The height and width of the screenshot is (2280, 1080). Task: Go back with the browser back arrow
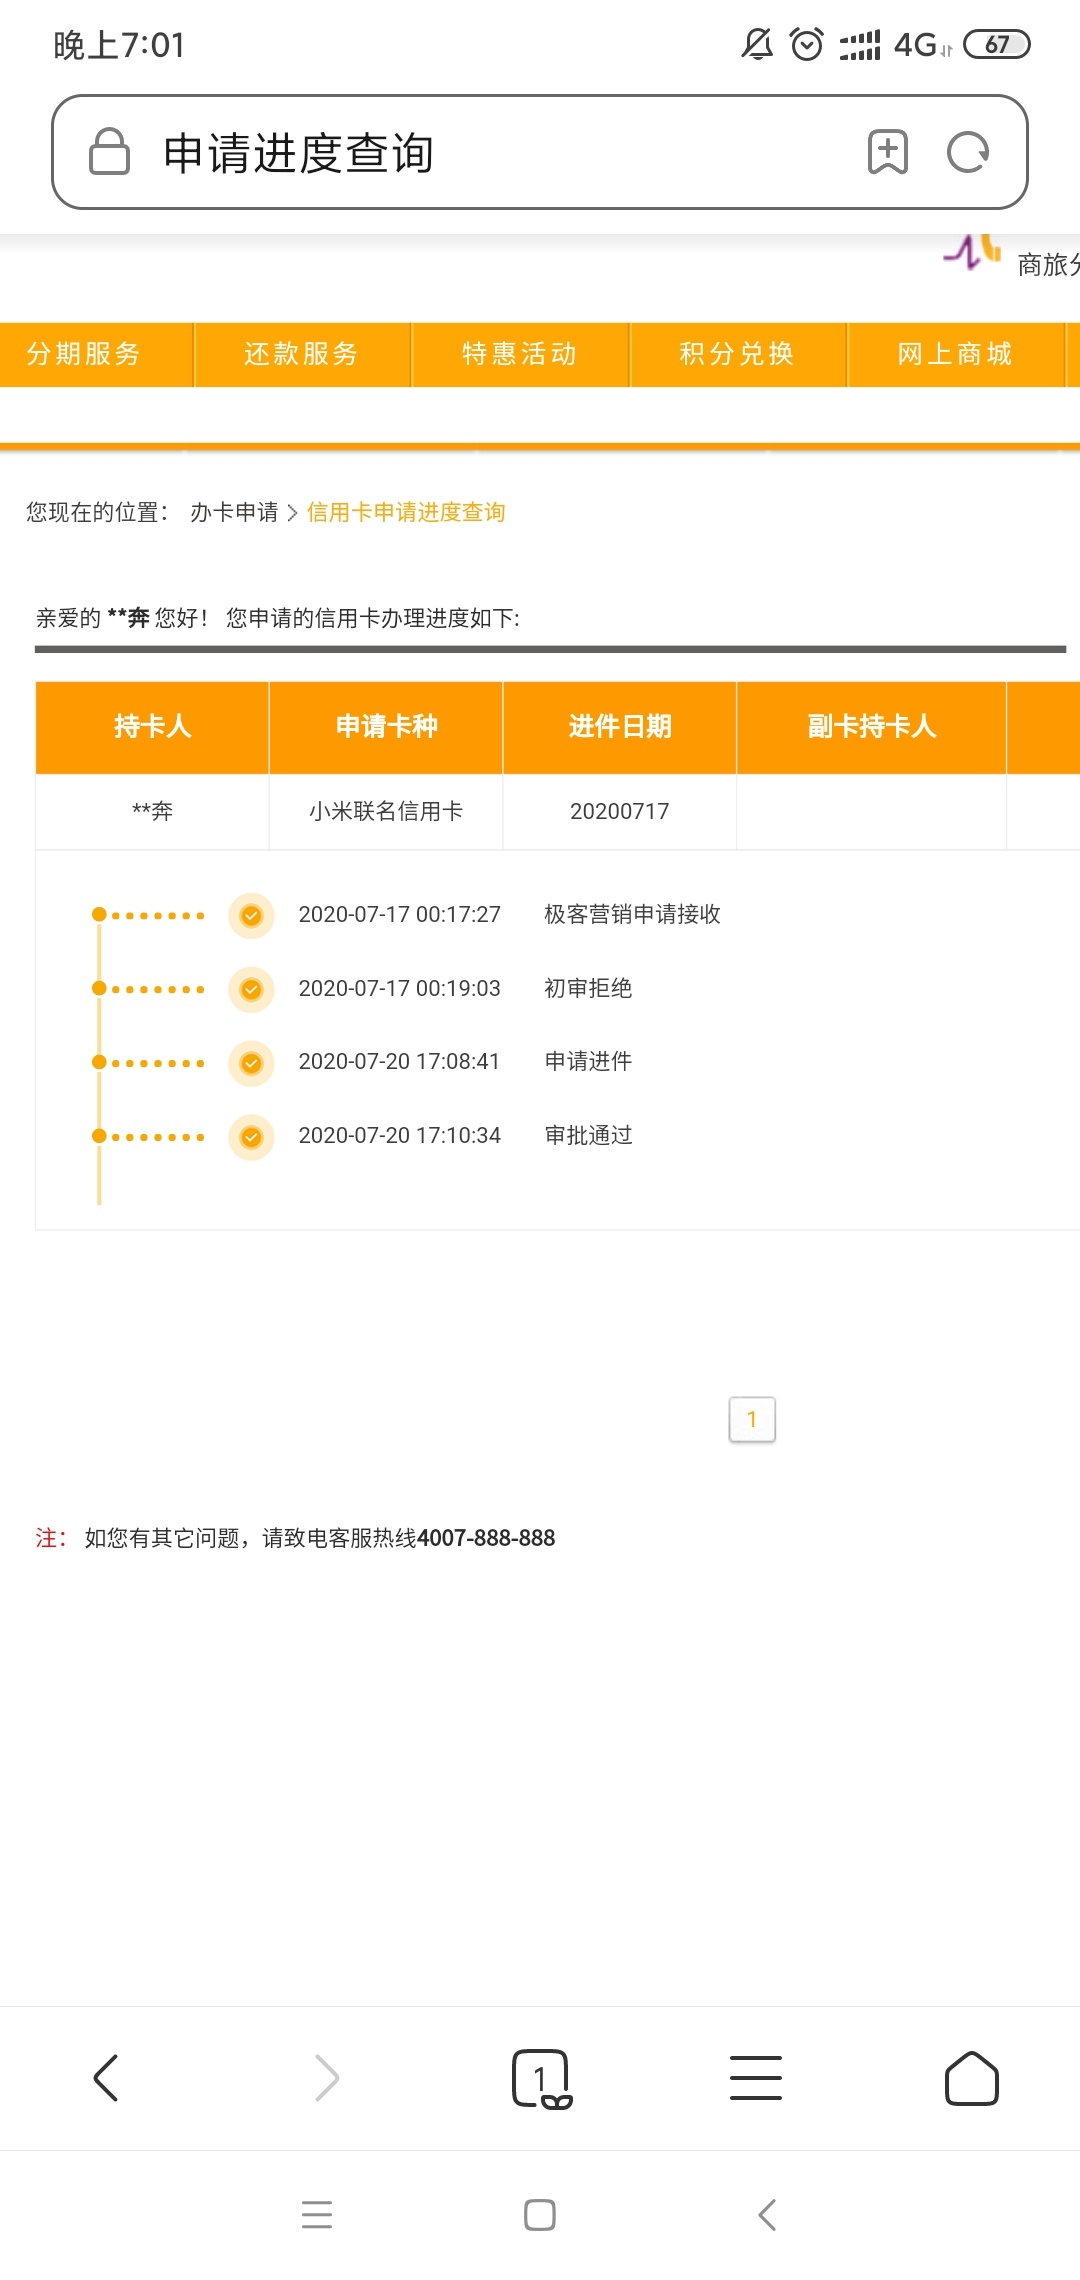(x=106, y=2078)
